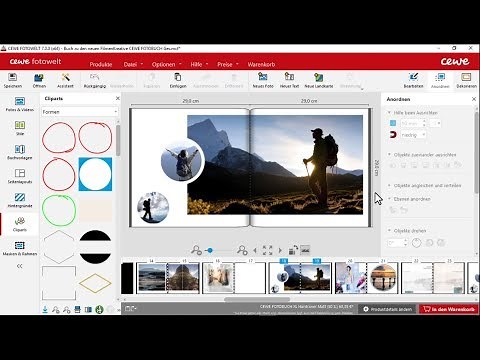The image size is (480, 360).
Task: Open the Hintergründe sidebar section
Action: point(20,200)
